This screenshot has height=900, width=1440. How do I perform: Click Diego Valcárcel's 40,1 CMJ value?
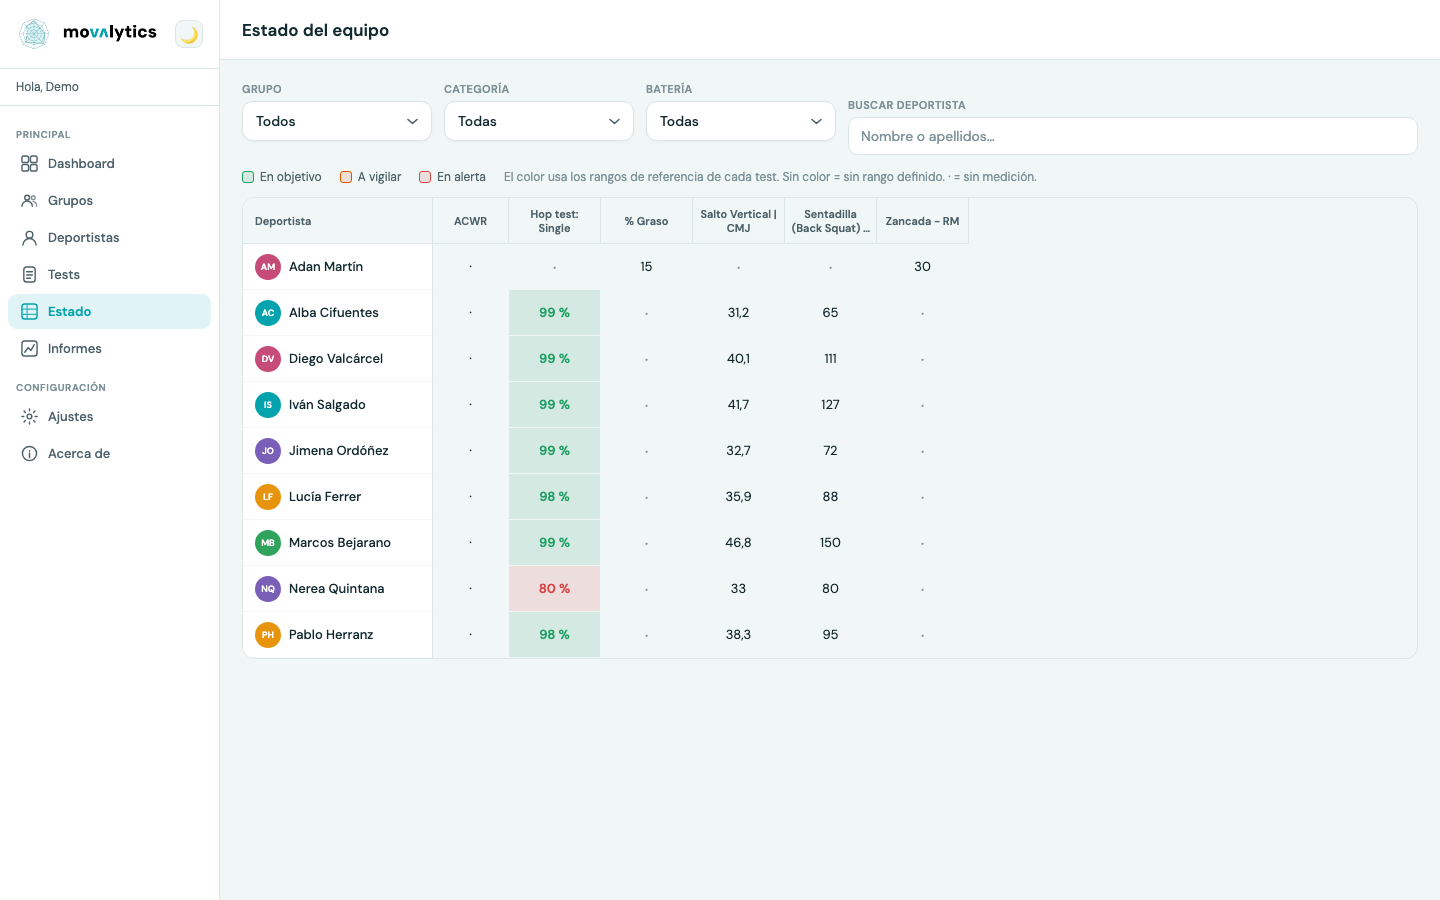(739, 359)
